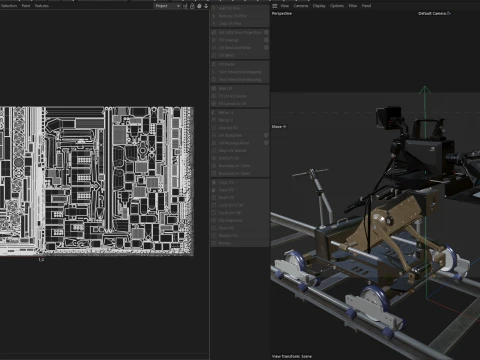Click the Restore UV icon
The height and width of the screenshot is (360, 480).
pos(214,236)
